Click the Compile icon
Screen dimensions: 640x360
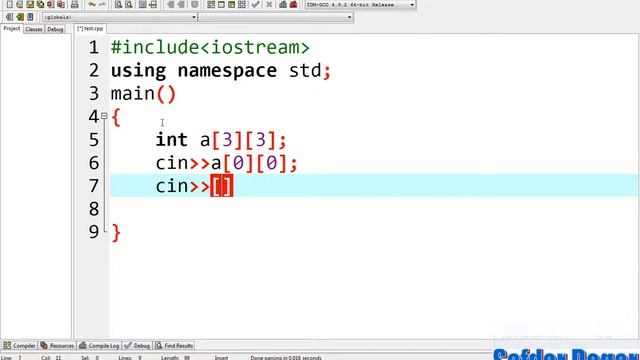click(x=211, y=4)
